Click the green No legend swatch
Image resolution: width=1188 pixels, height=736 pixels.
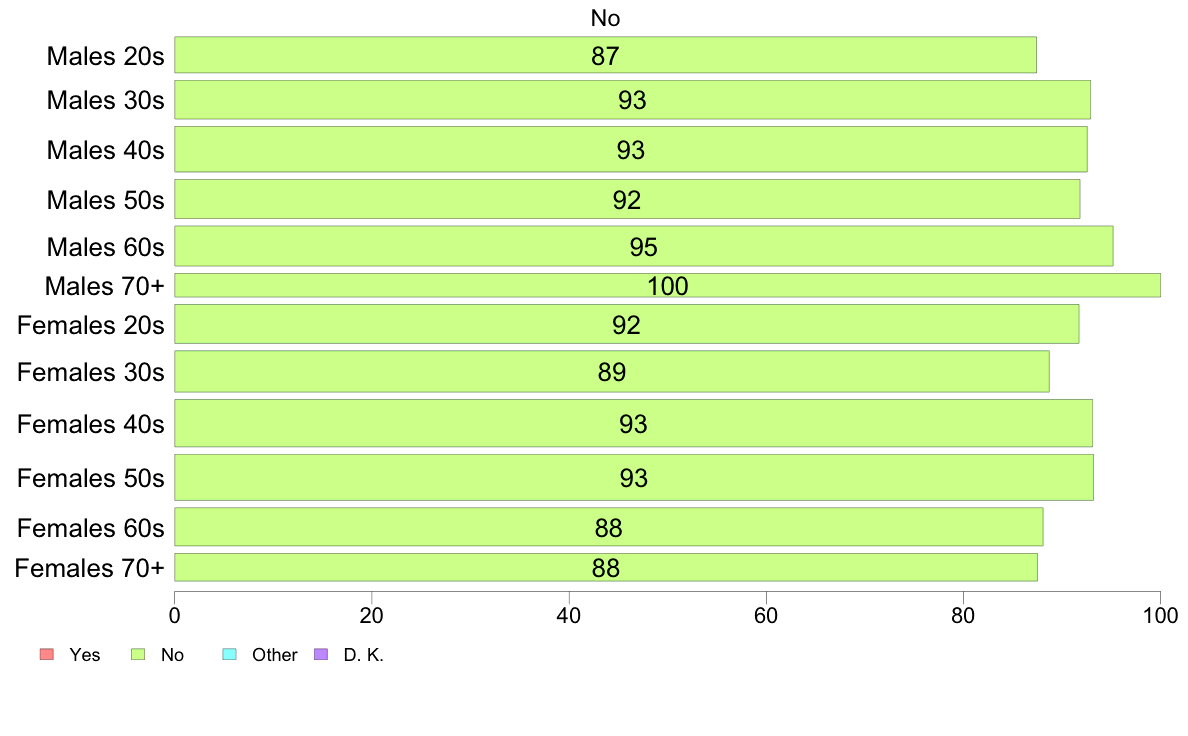pos(138,654)
